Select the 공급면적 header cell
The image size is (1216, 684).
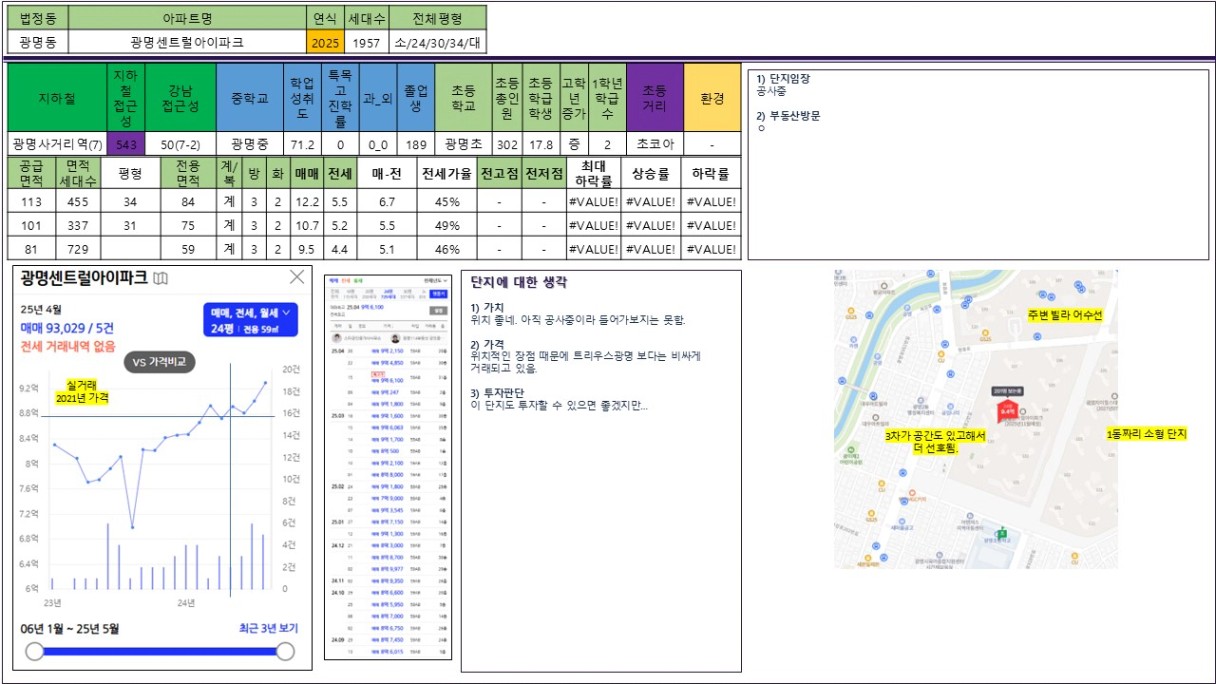30,173
